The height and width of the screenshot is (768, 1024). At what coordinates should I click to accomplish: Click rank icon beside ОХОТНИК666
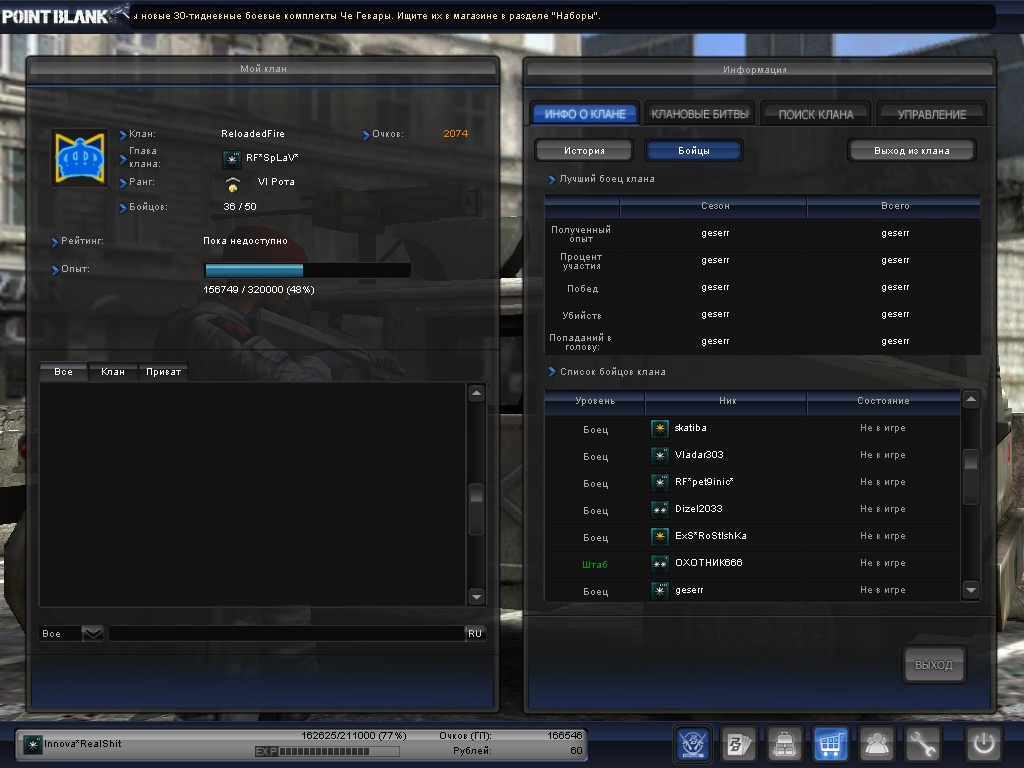tap(660, 564)
